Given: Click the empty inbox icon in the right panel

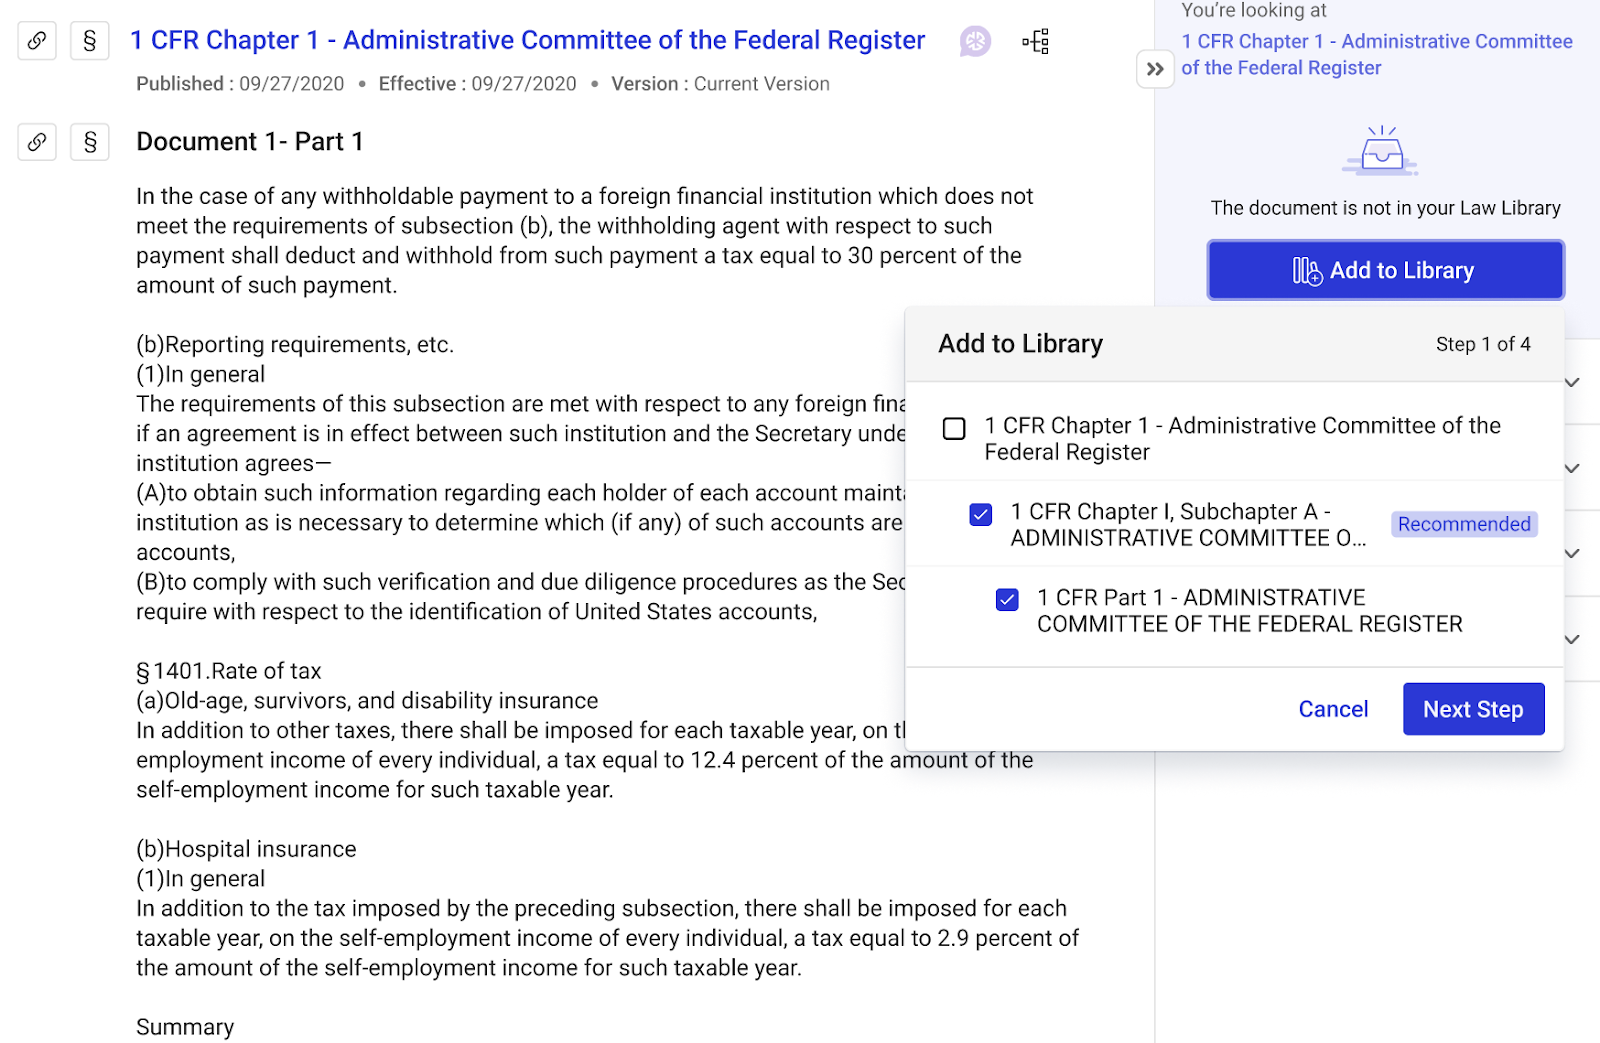Looking at the screenshot, I should pyautogui.click(x=1381, y=151).
